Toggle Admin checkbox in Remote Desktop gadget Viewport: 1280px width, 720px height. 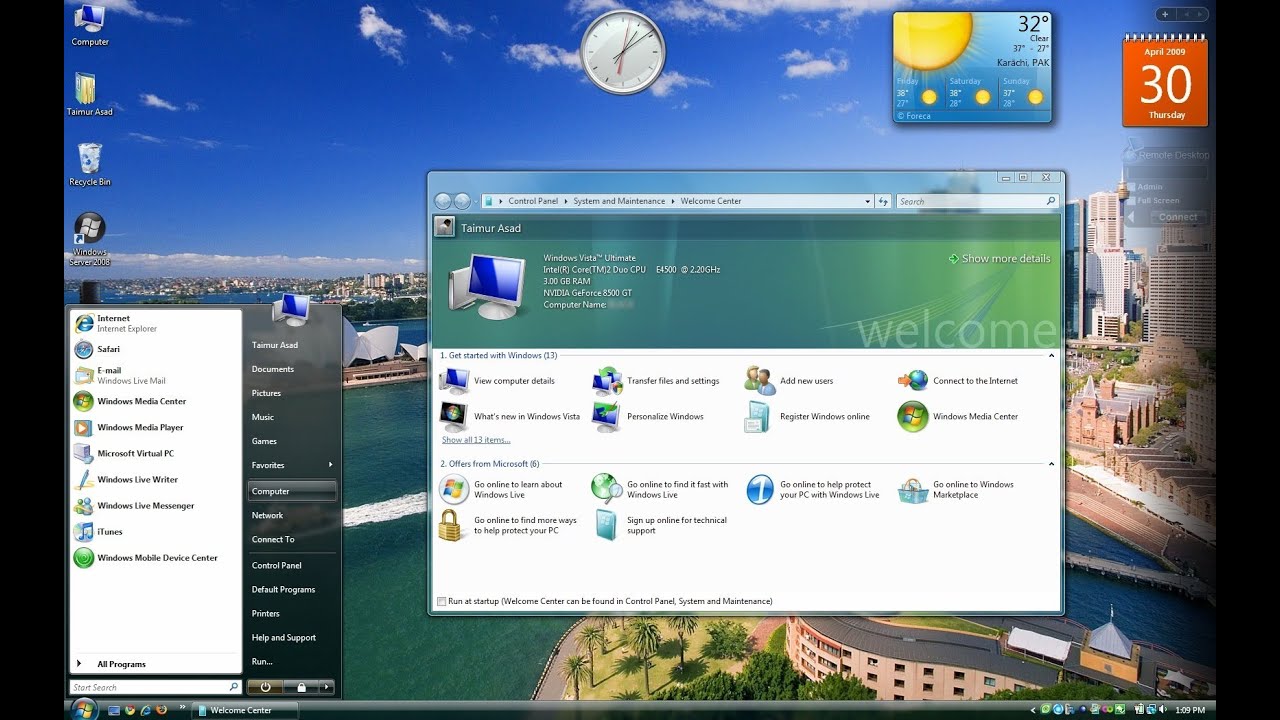[1131, 187]
